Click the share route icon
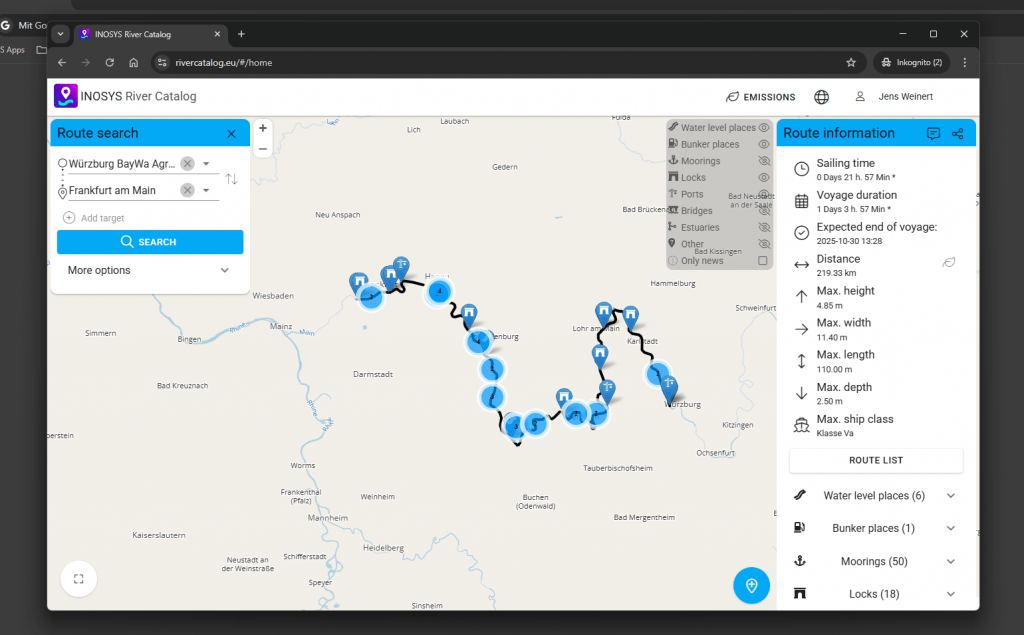Image resolution: width=1024 pixels, height=635 pixels. point(957,133)
